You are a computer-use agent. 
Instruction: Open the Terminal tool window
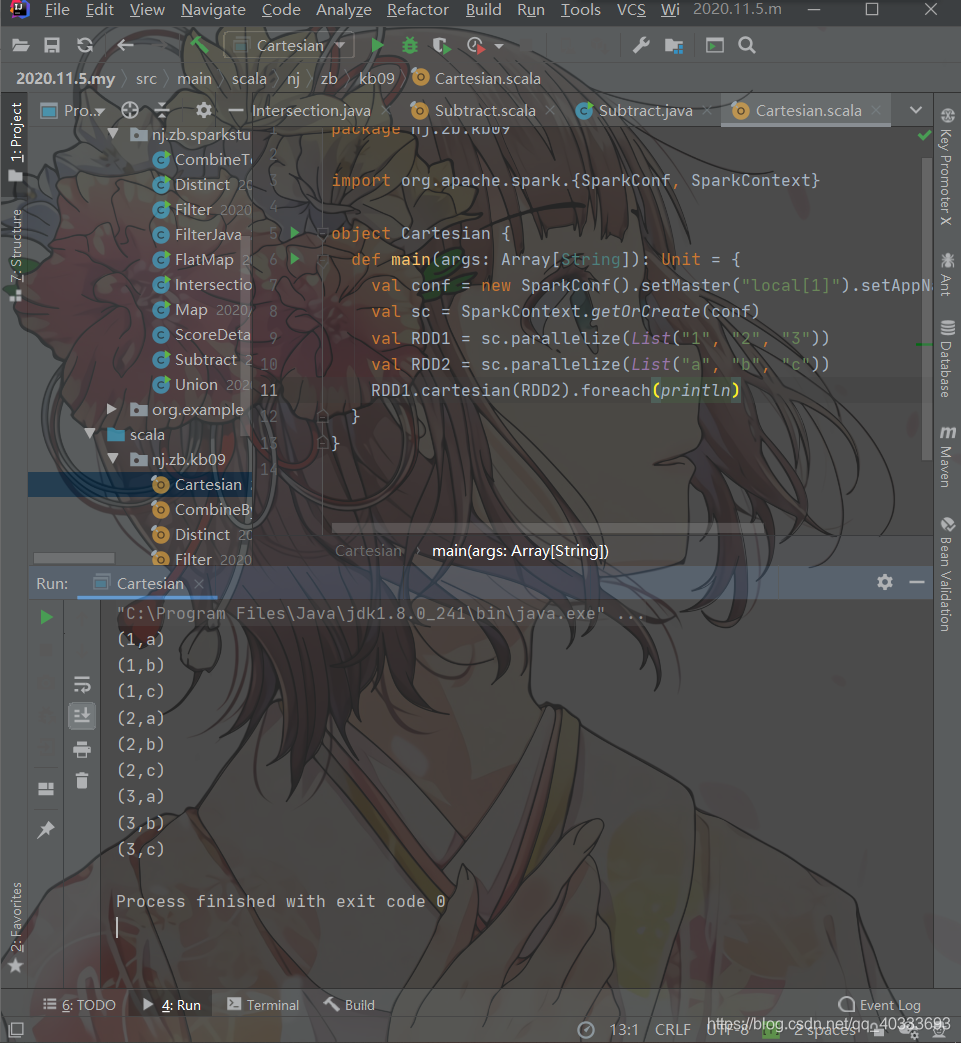tap(263, 1005)
